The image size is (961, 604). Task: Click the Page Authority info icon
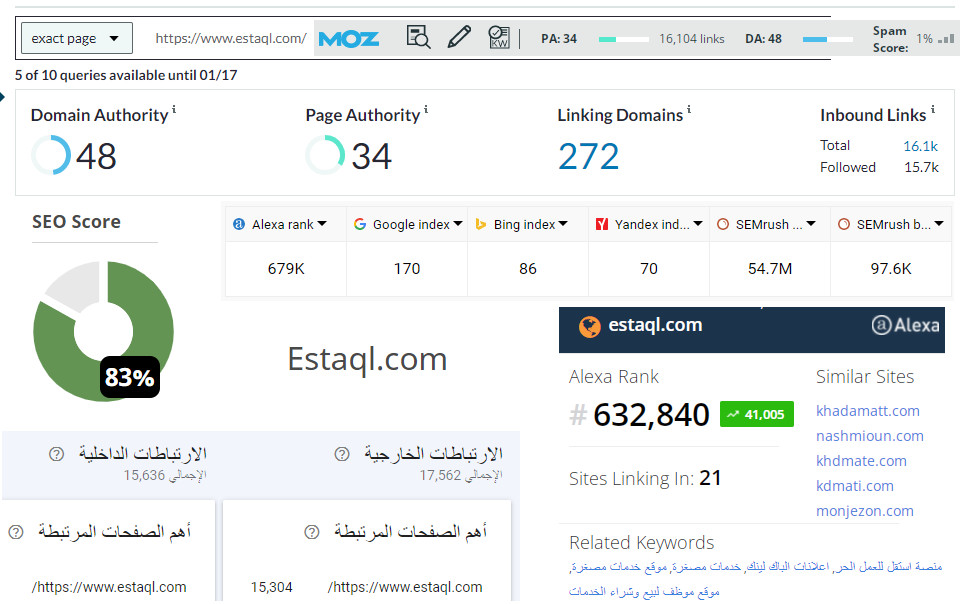tap(426, 110)
